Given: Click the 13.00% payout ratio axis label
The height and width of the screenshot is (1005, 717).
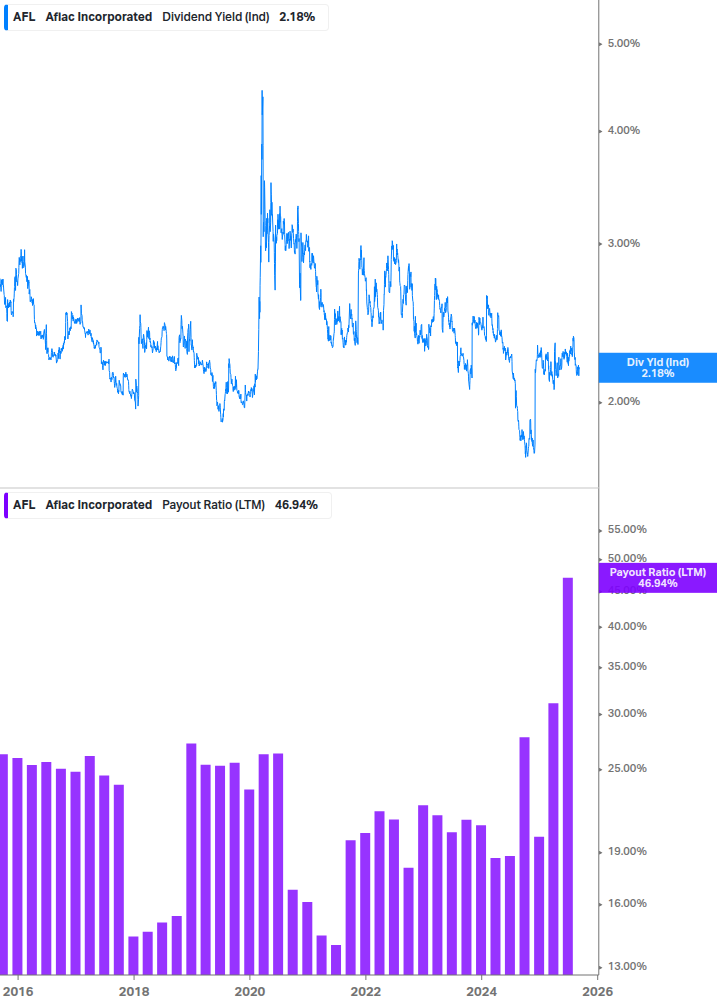Looking at the screenshot, I should tap(627, 967).
